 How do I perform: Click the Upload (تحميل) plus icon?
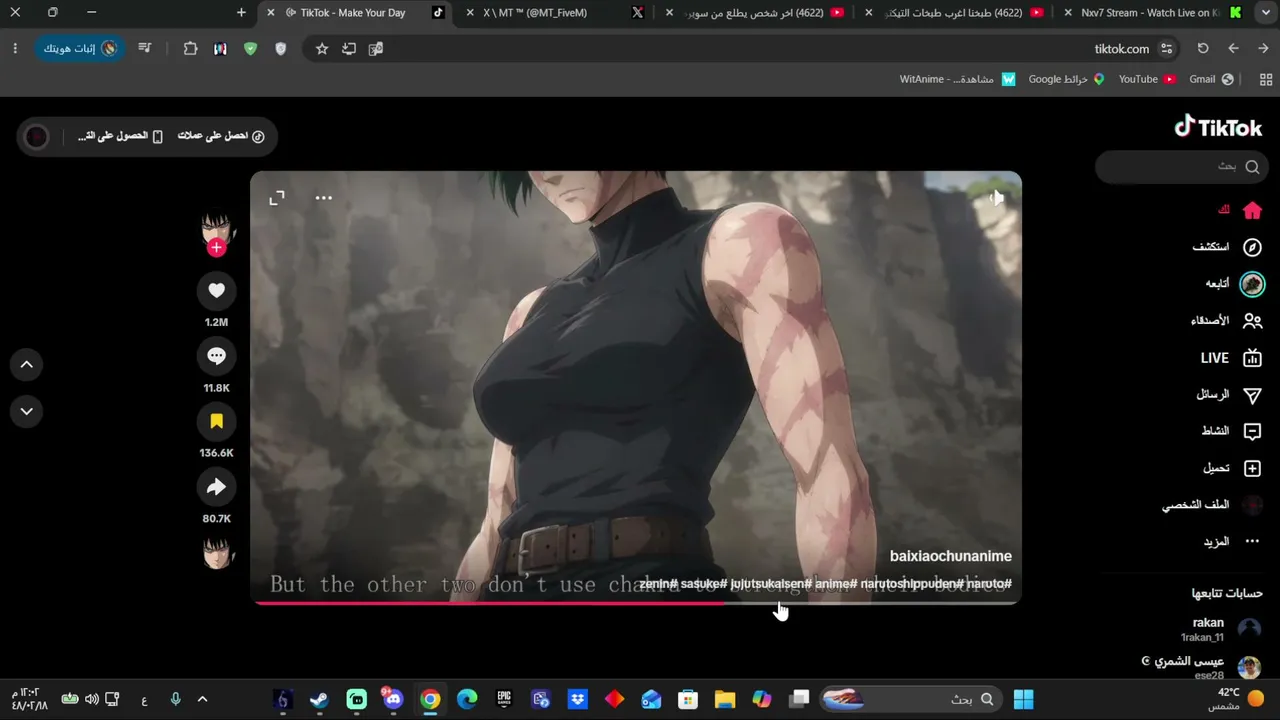(1252, 468)
